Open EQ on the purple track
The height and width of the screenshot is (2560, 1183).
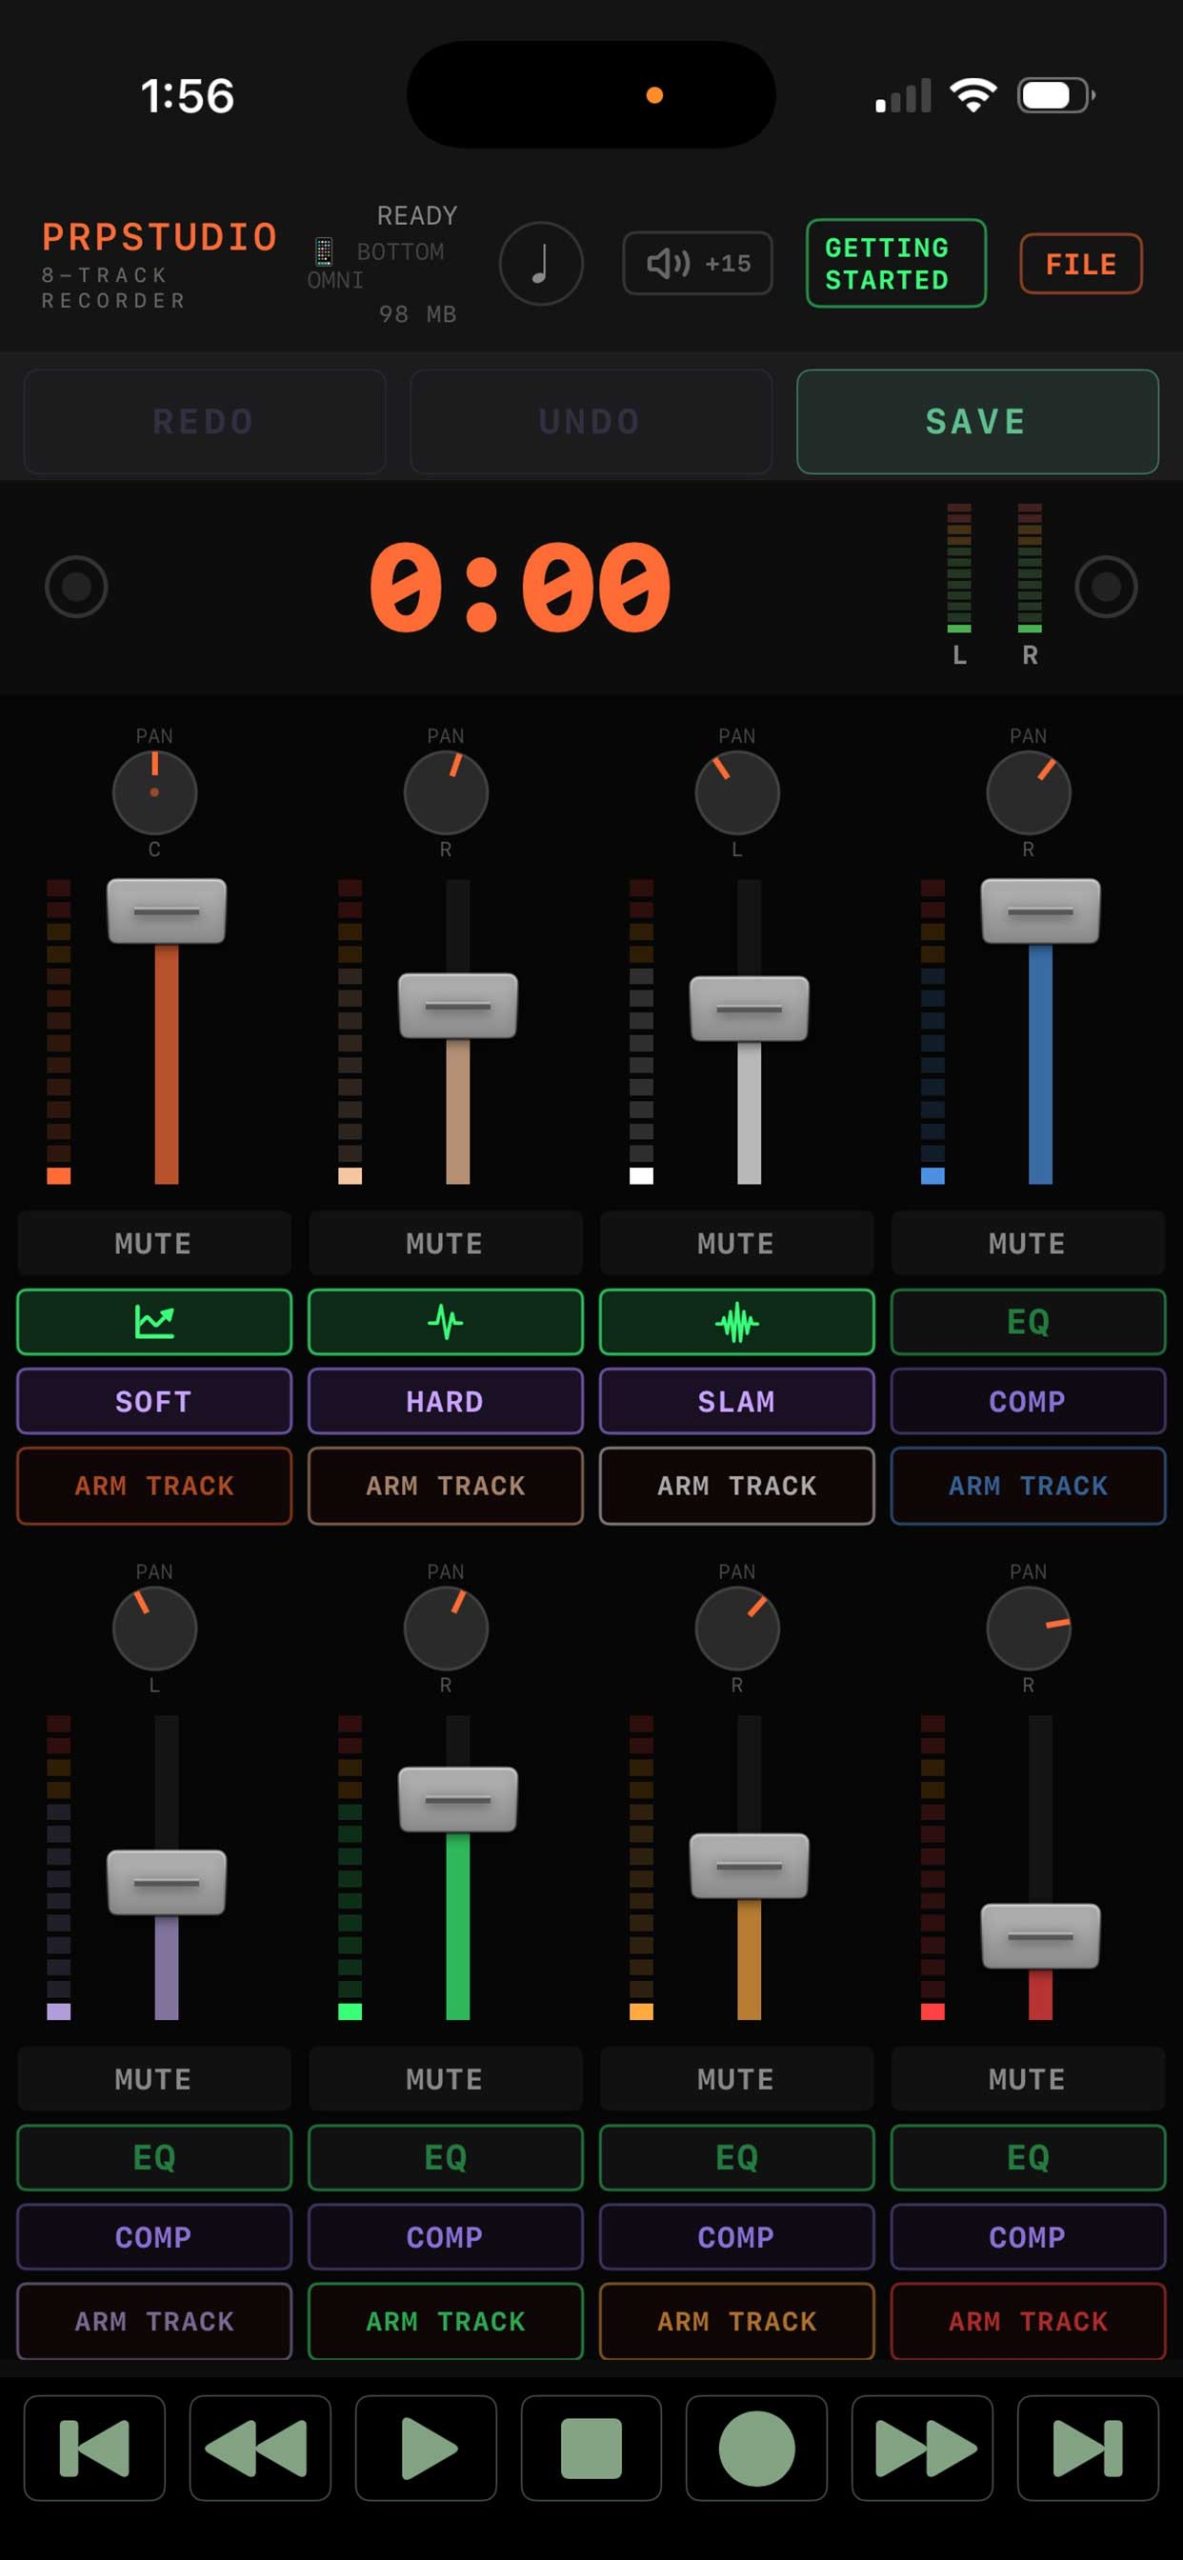pyautogui.click(x=154, y=2158)
